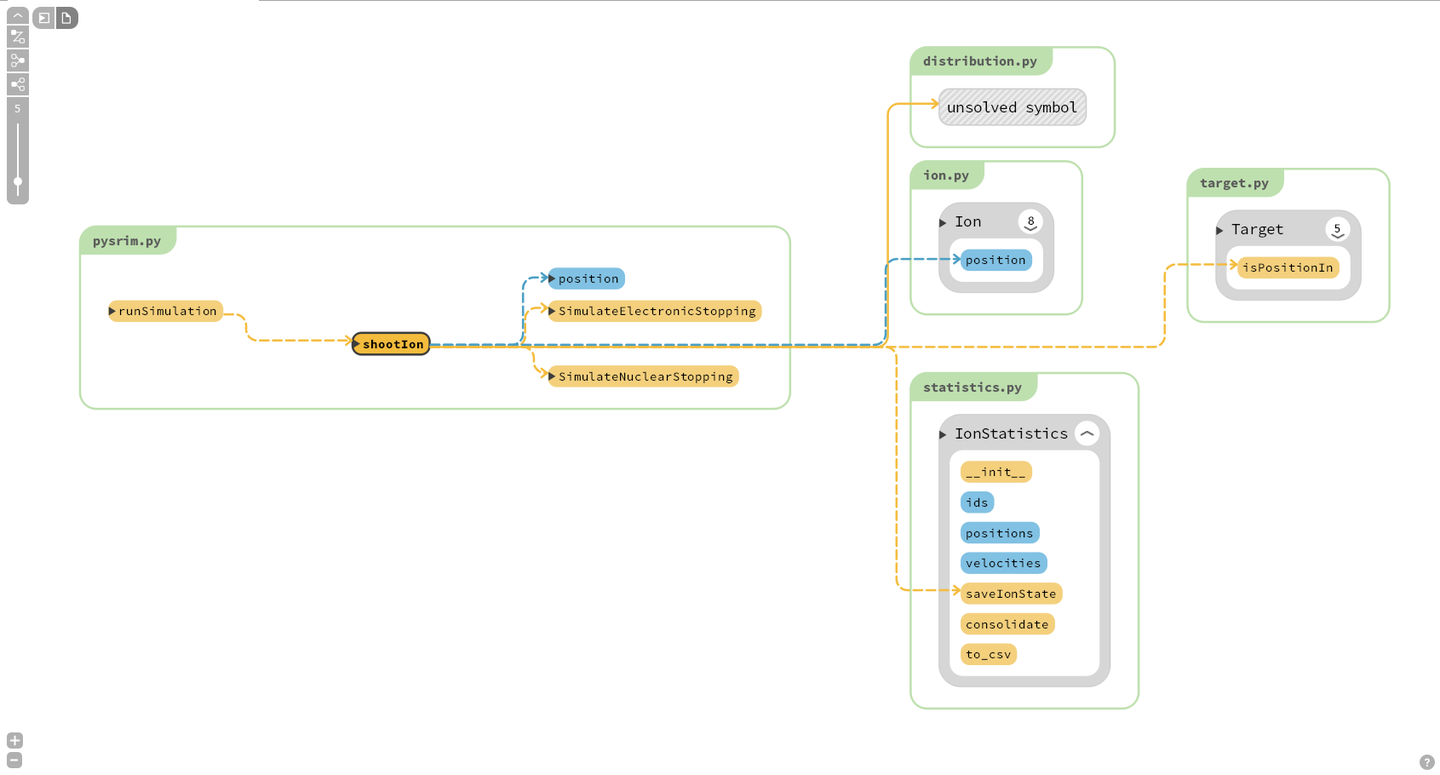
Task: Click the Ion class name label
Action: pos(968,222)
